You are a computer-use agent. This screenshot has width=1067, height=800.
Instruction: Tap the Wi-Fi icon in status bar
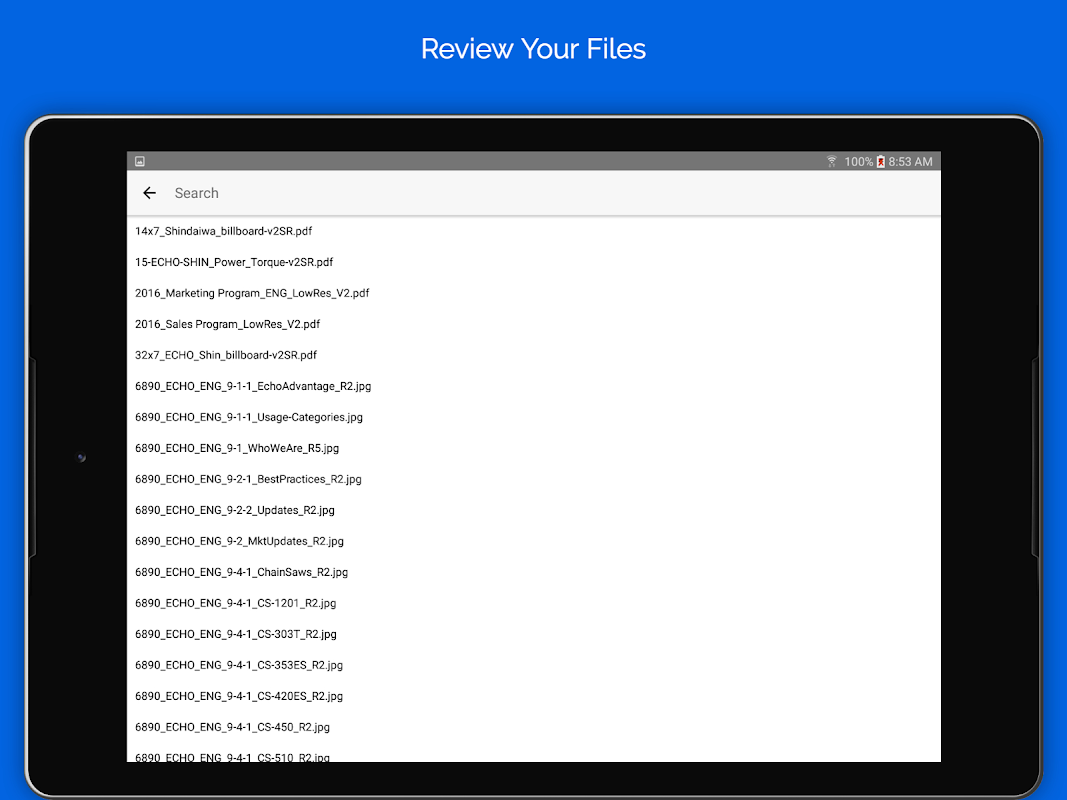click(x=832, y=161)
